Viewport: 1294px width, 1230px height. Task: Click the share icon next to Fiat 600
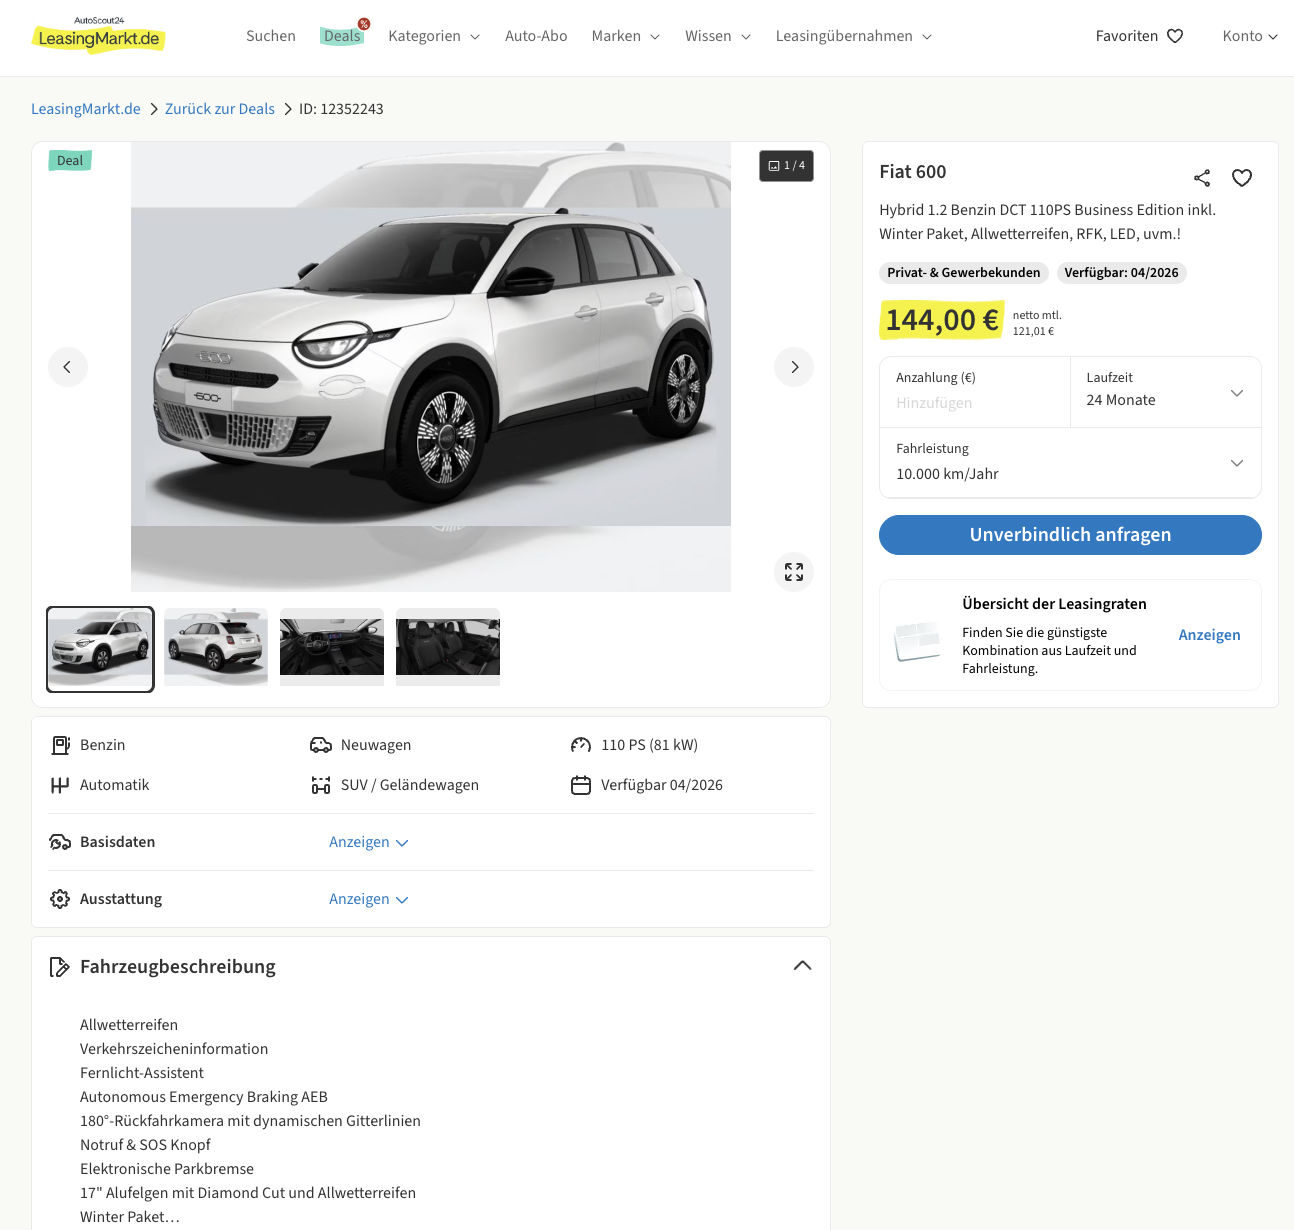1201,178
